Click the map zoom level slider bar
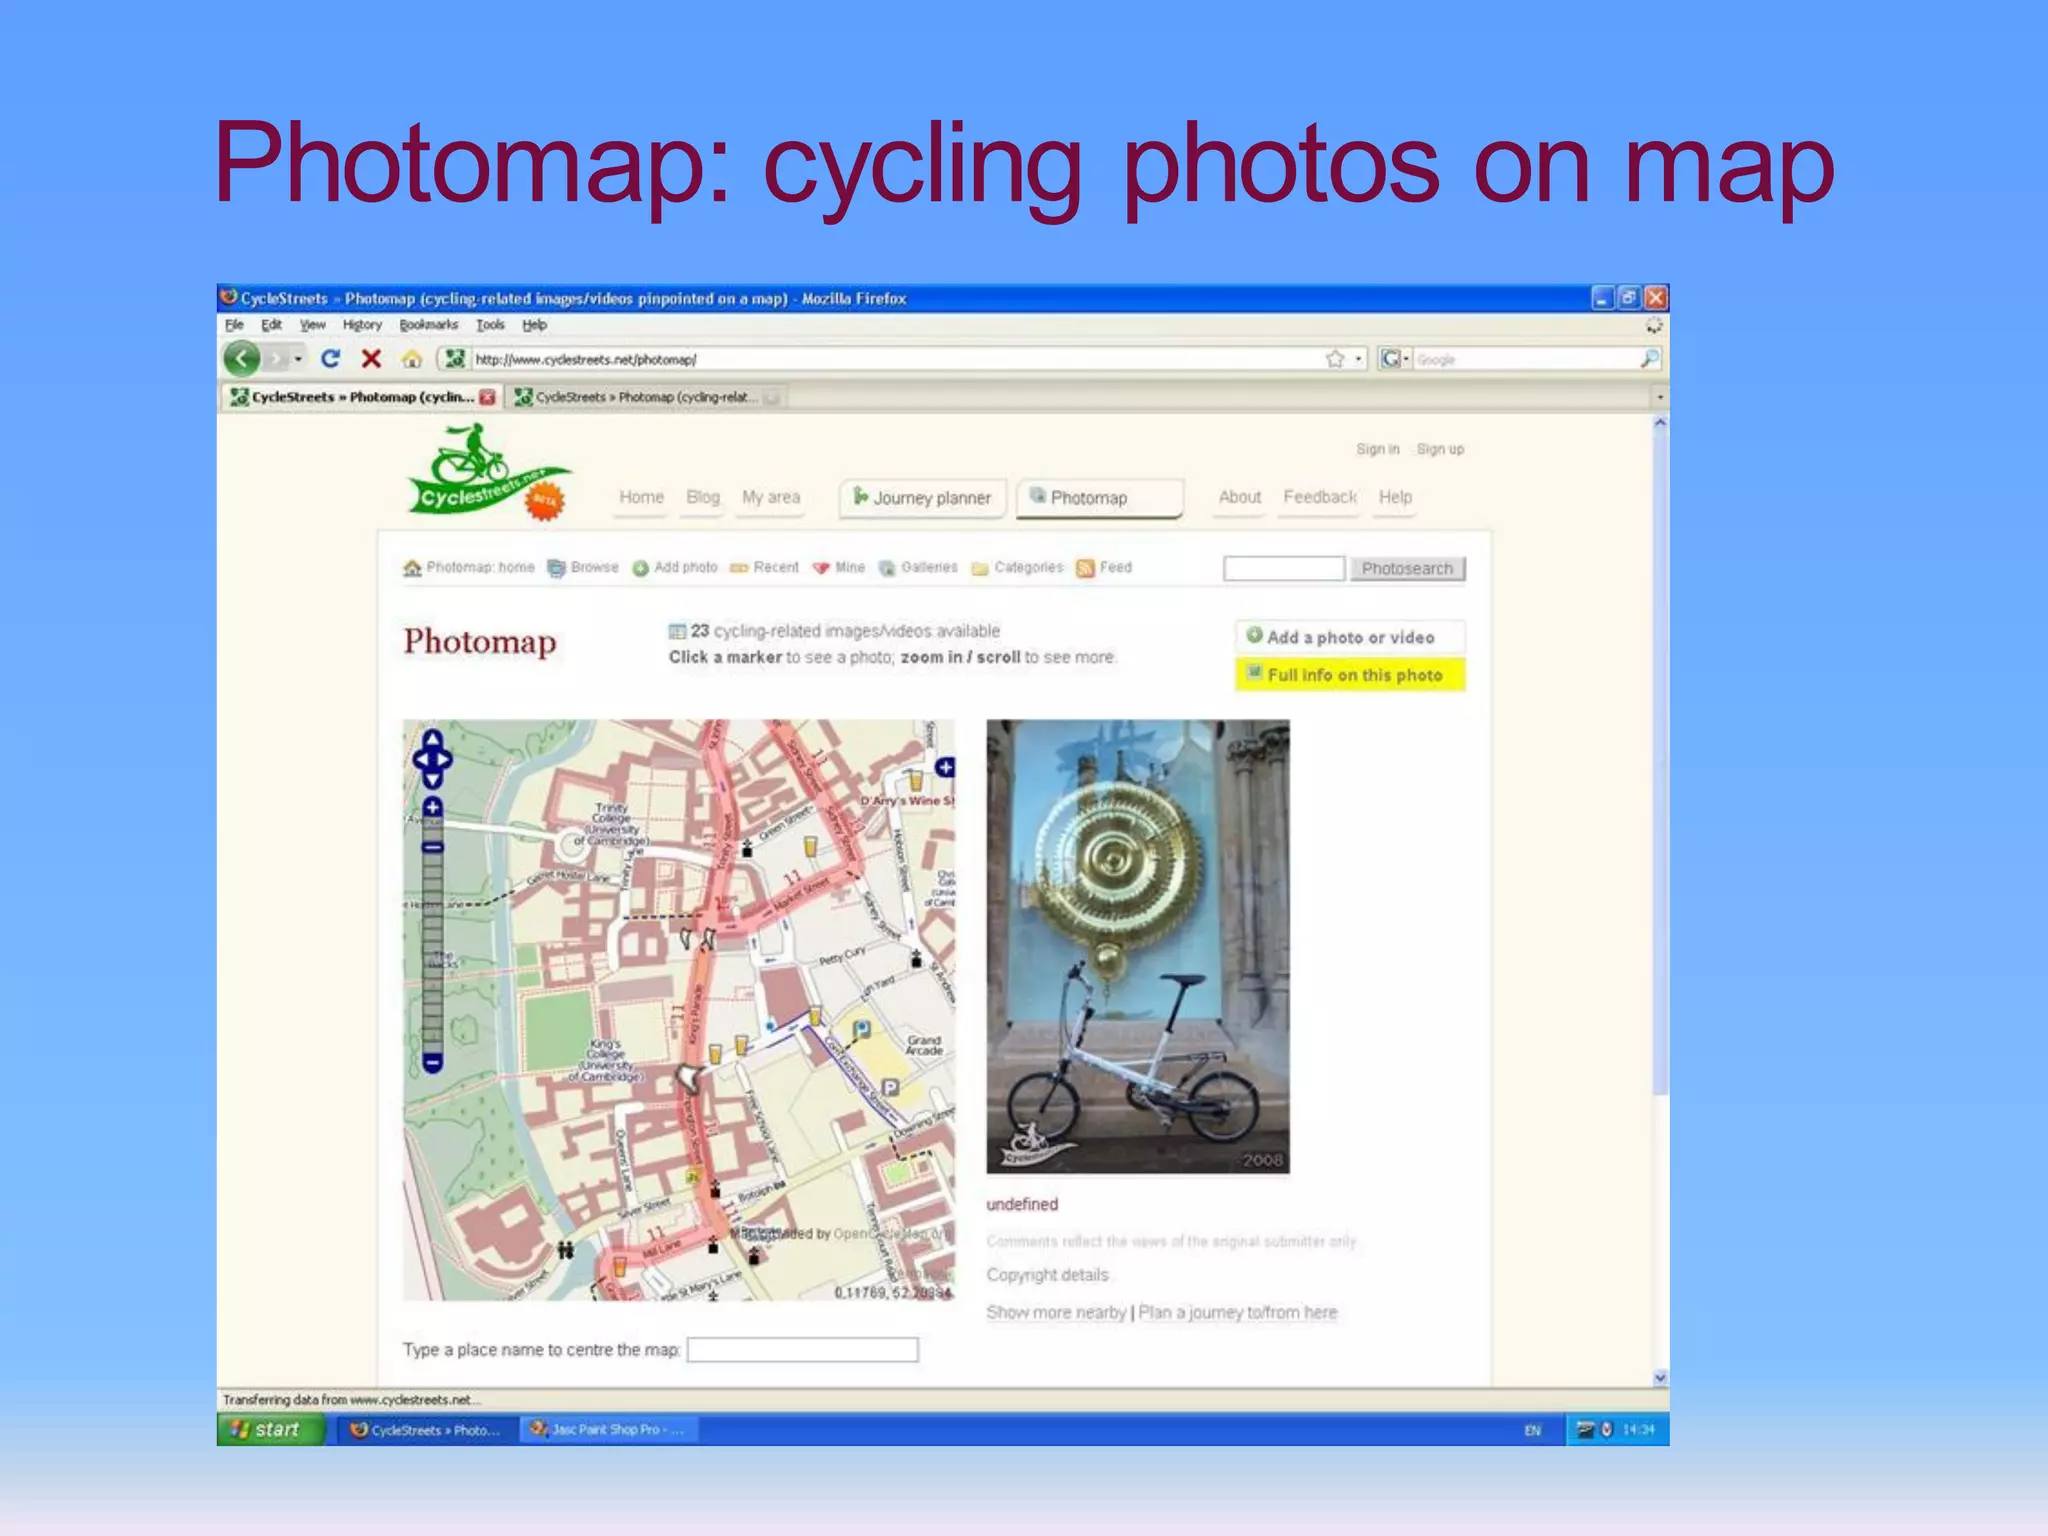 (x=432, y=934)
